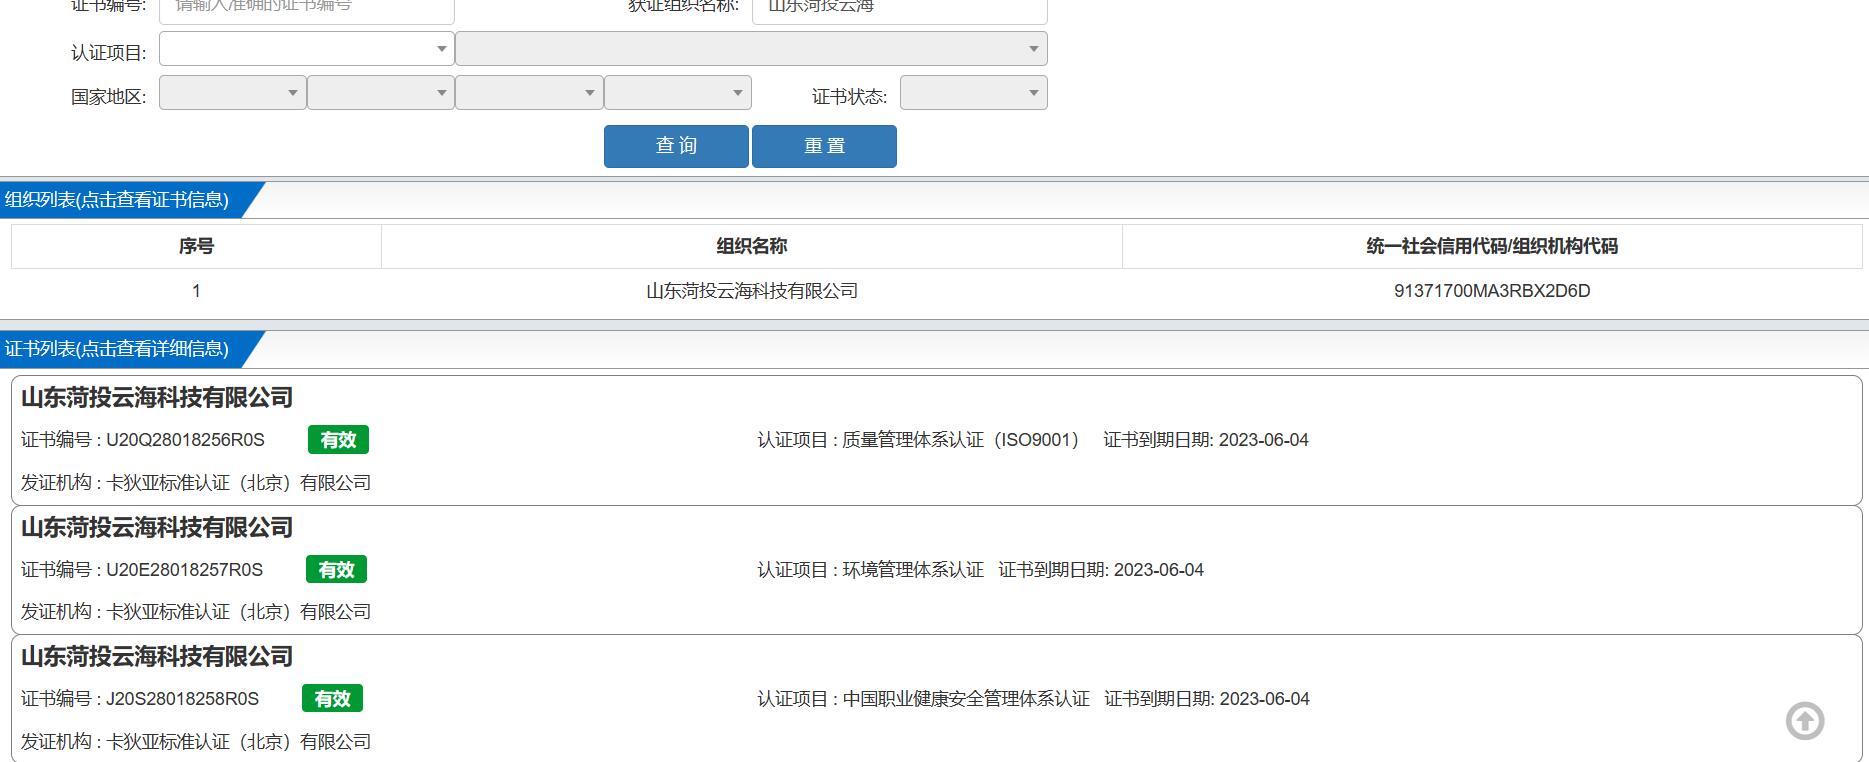
Task: Click the 查询 search button
Action: [x=676, y=146]
